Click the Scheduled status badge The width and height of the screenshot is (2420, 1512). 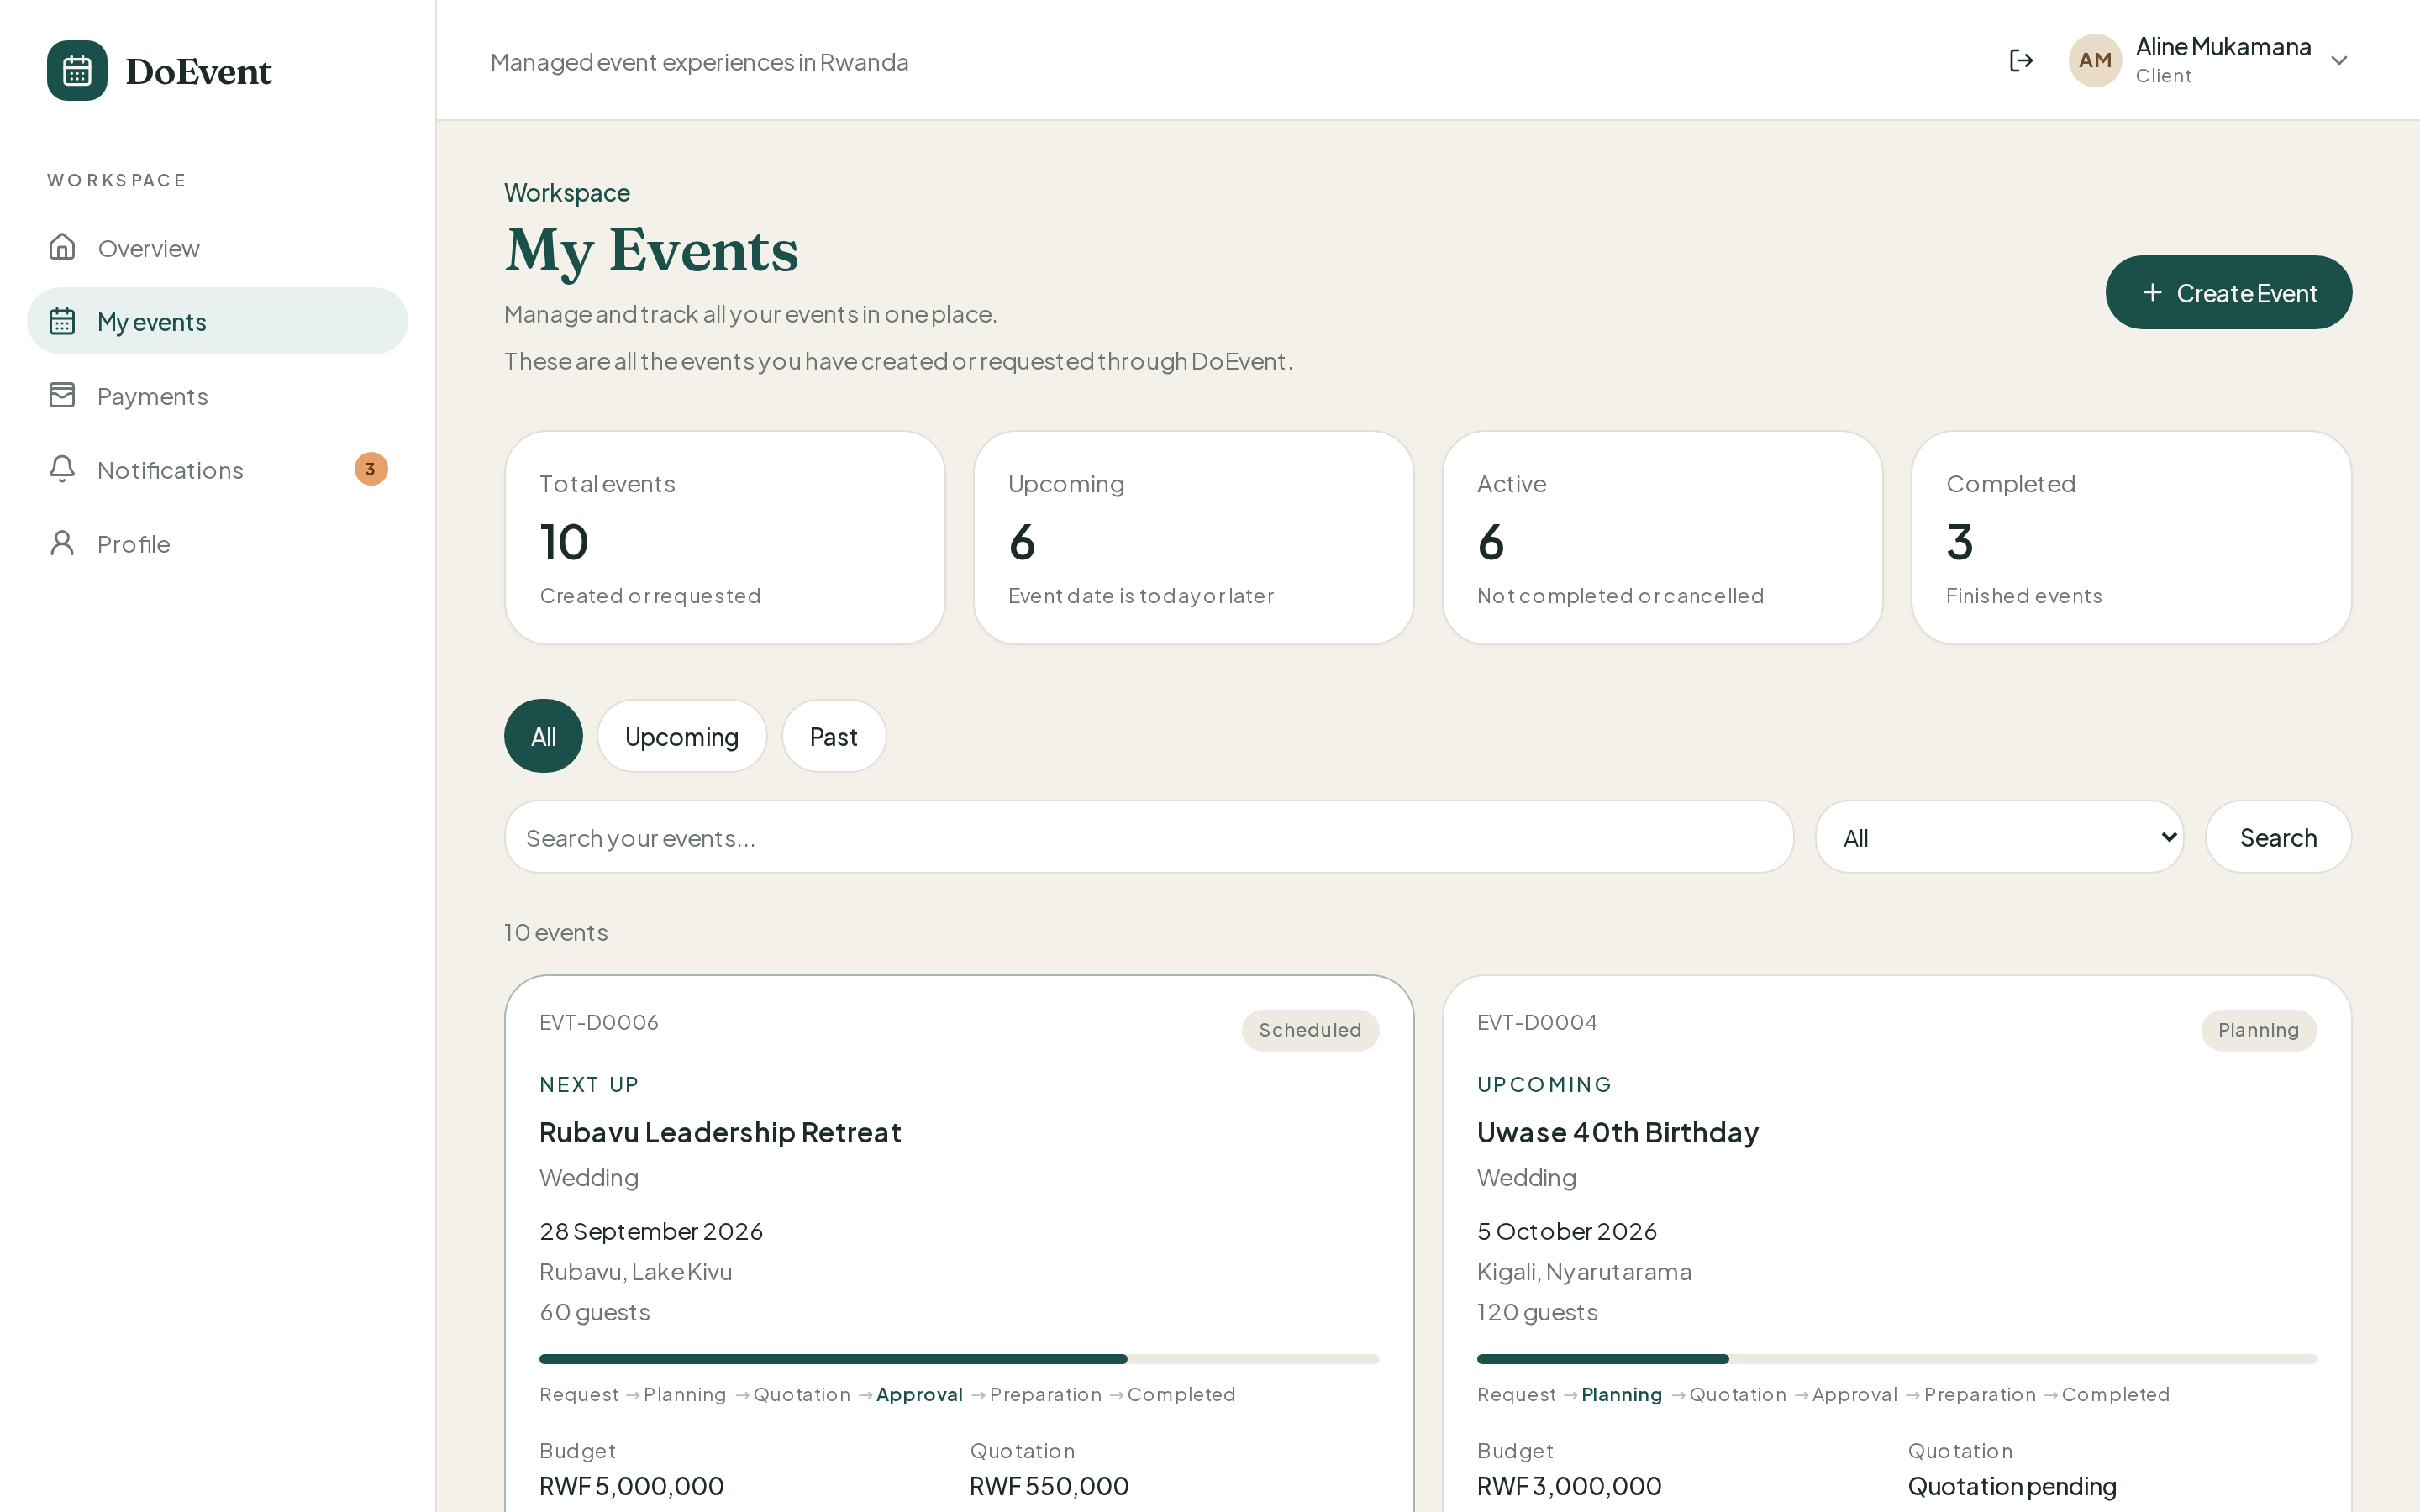(x=1310, y=1030)
